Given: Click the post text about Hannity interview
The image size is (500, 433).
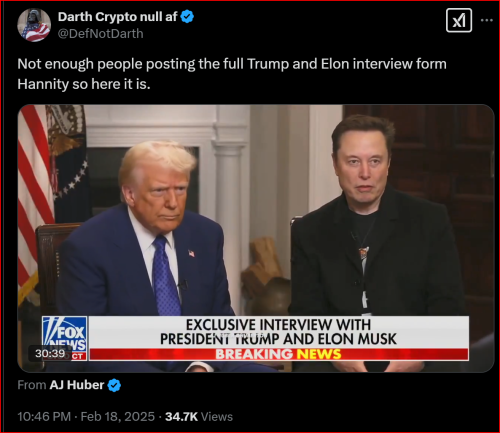Looking at the screenshot, I should pos(232,74).
